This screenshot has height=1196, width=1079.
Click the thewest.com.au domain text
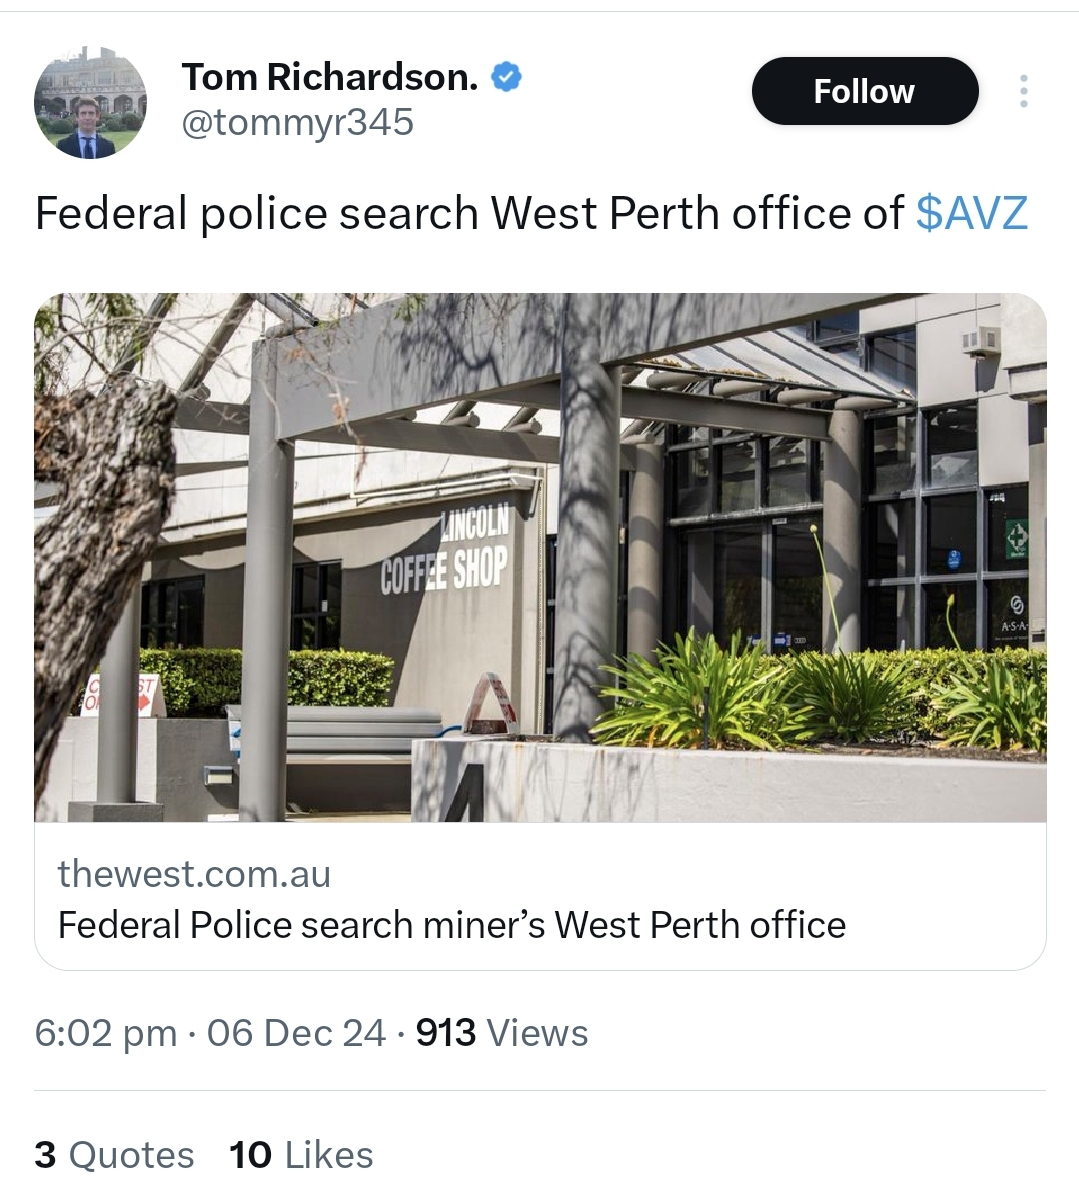click(x=194, y=874)
